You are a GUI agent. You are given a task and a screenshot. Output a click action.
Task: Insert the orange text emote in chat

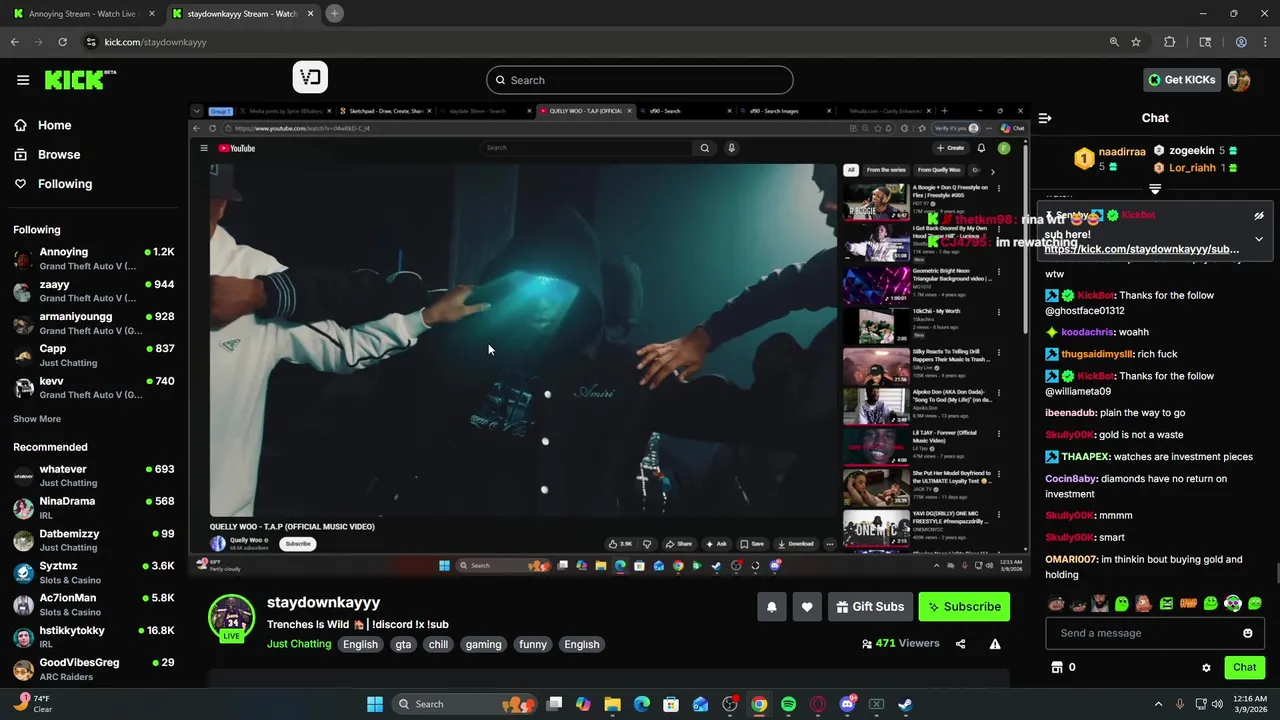[1189, 603]
